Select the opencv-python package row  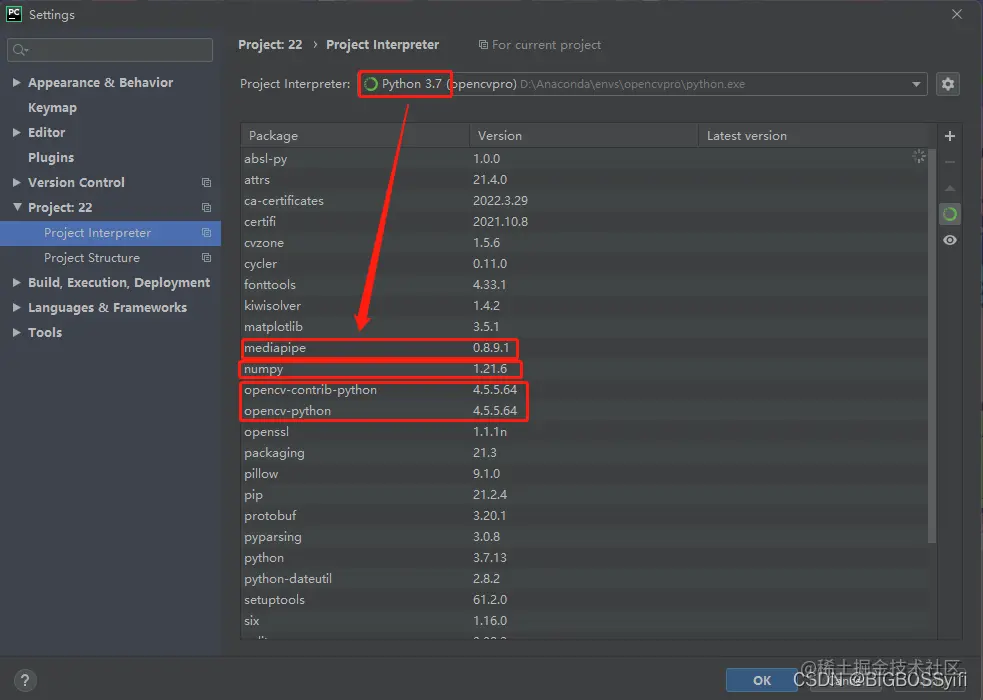click(584, 411)
